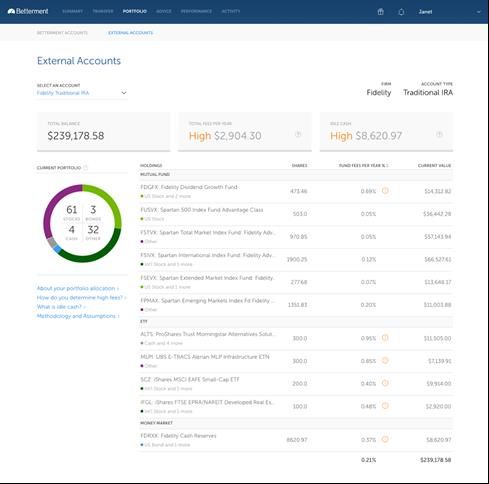Open How do you determine high fees link
Image resolution: width=489 pixels, height=484 pixels.
[81, 298]
